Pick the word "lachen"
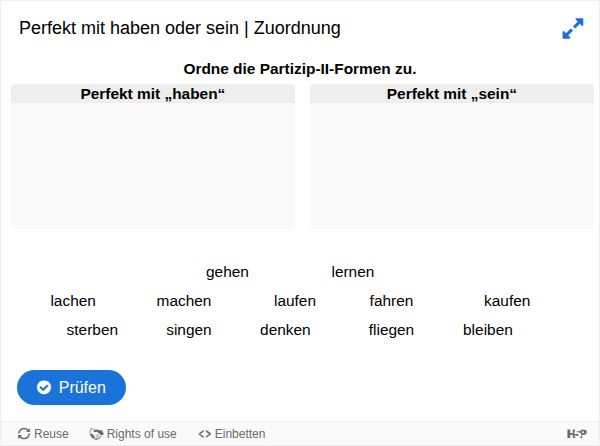Image resolution: width=600 pixels, height=446 pixels. point(73,301)
